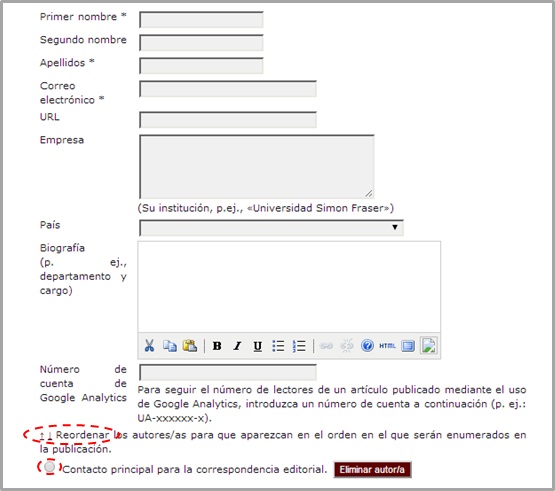Click the Correo electrónico input field
Image resolution: width=555 pixels, height=491 pixels.
point(228,89)
